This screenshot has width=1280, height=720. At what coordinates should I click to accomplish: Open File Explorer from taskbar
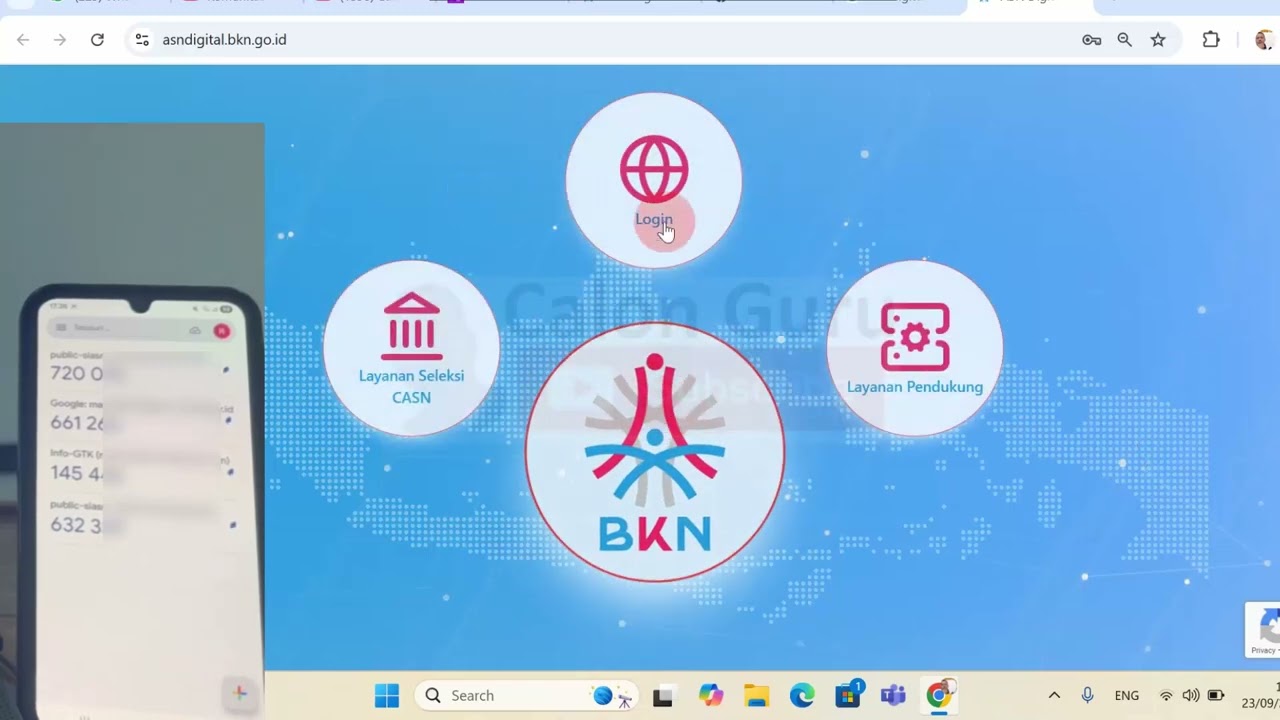pos(757,696)
